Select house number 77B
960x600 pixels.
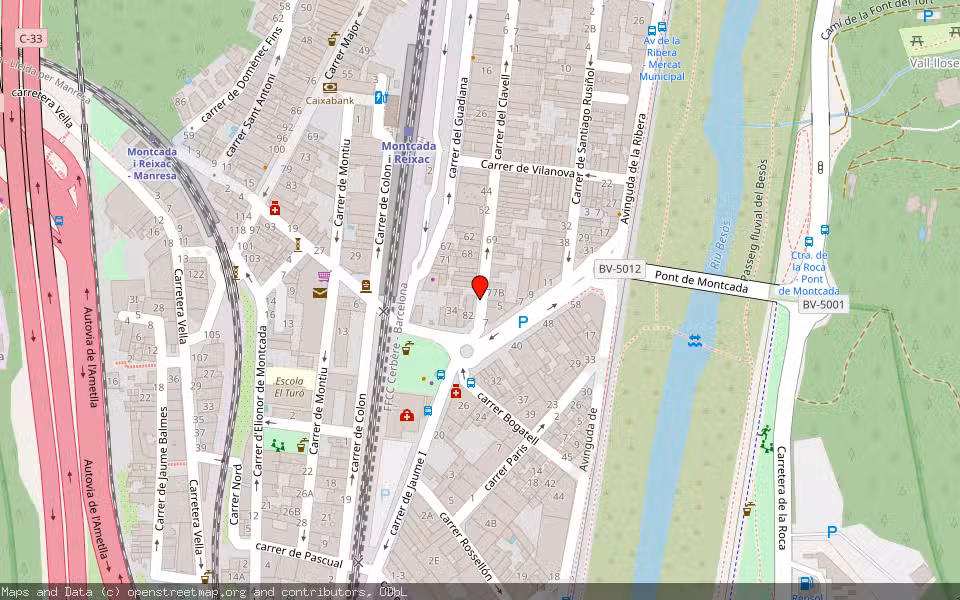pos(495,293)
